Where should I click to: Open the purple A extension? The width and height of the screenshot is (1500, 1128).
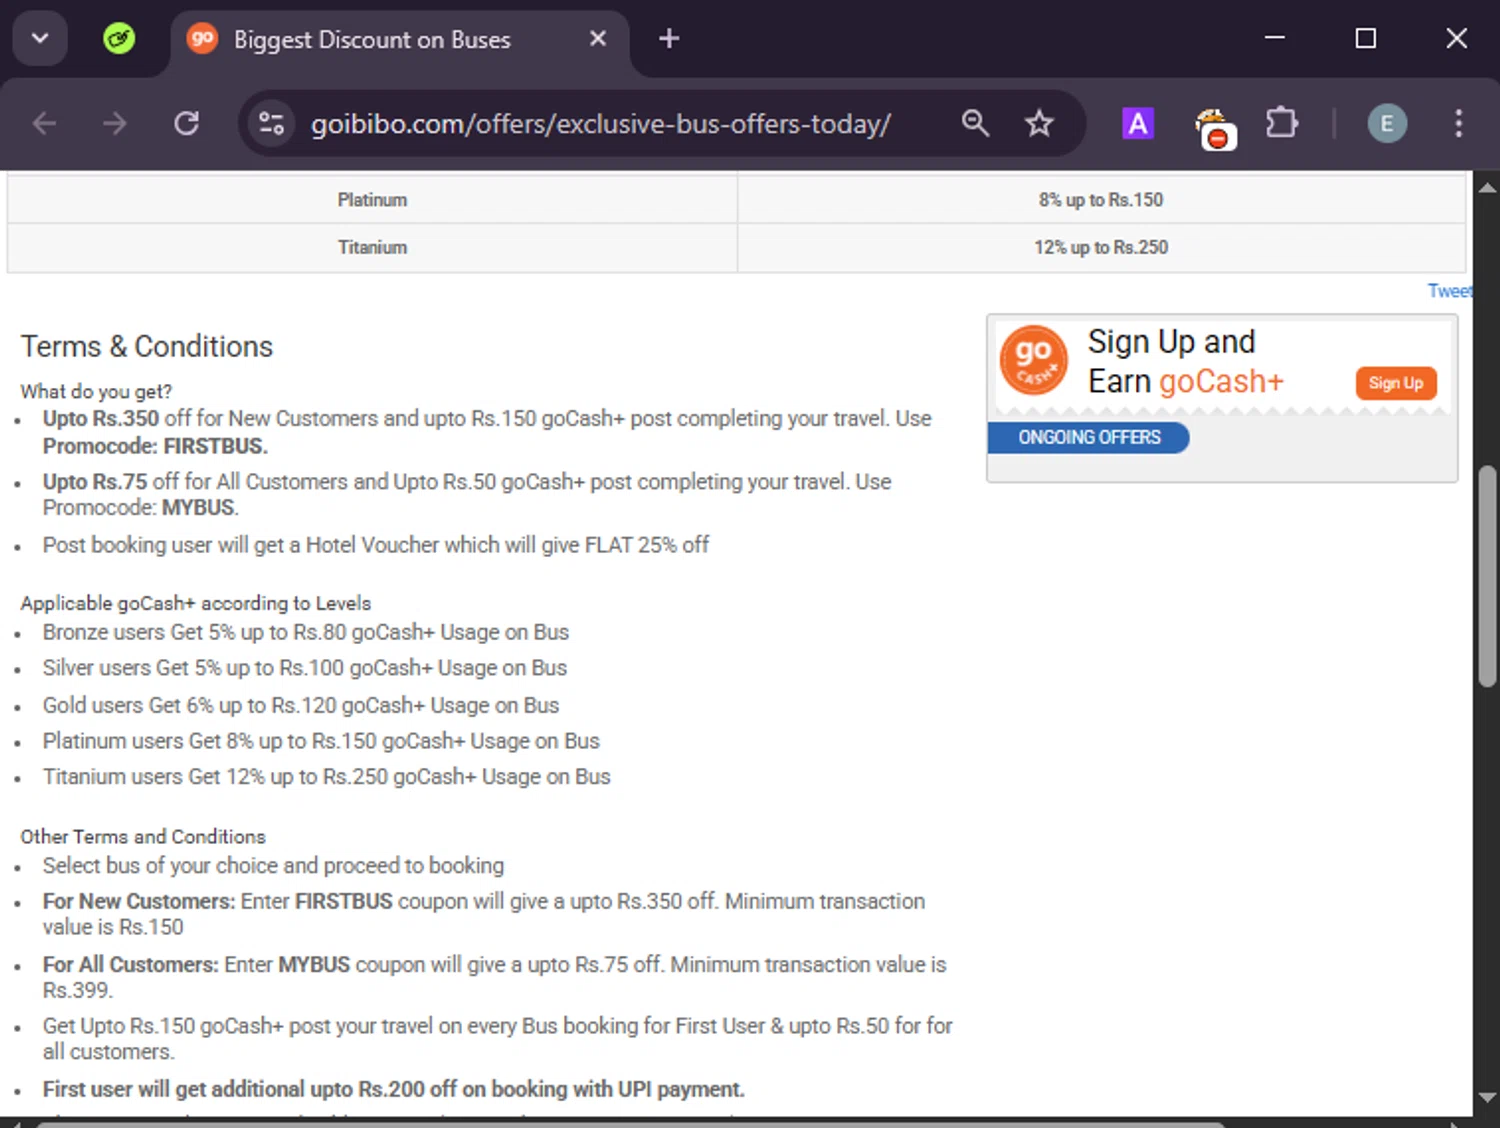pos(1138,124)
